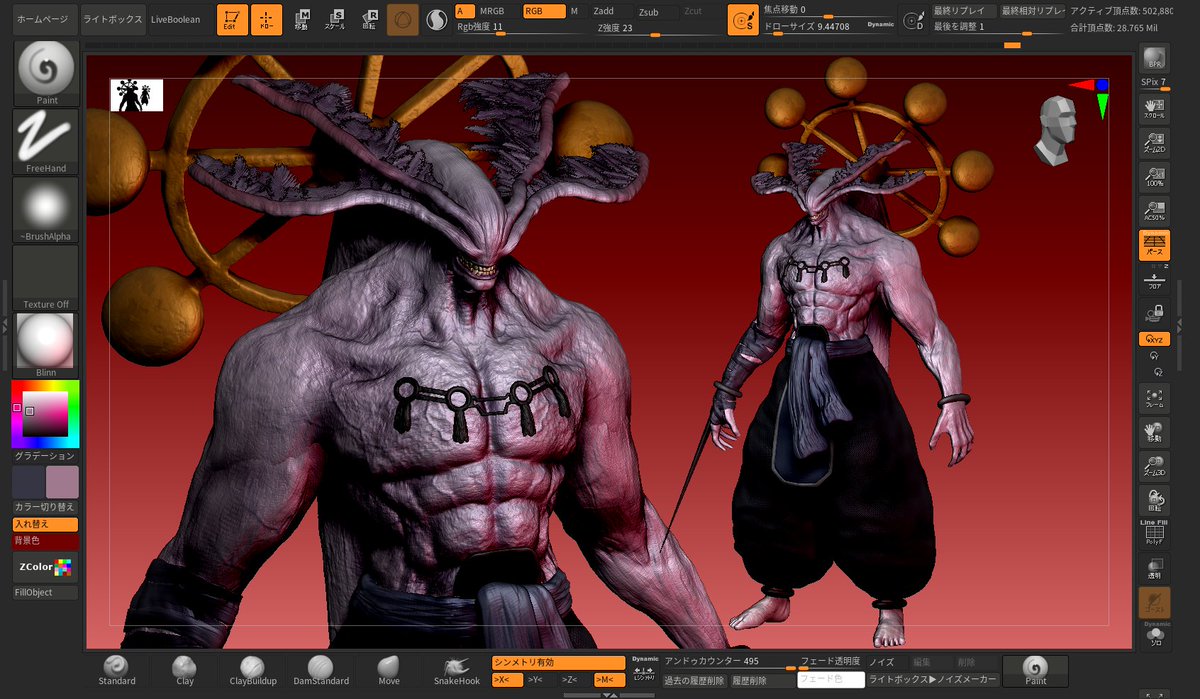This screenshot has height=699, width=1200.
Task: Open the BrushAlpha alpha selector
Action: pos(47,209)
